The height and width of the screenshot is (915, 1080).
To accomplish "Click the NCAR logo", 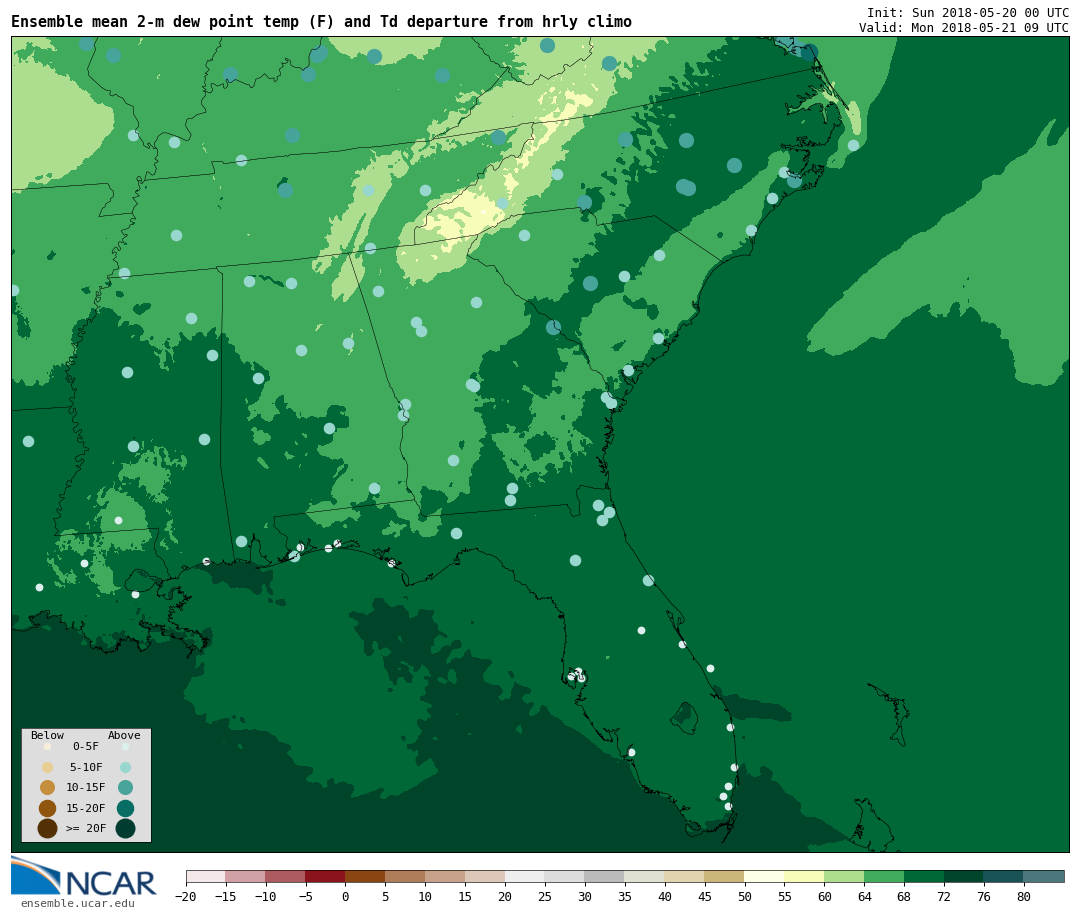I will coord(84,876).
